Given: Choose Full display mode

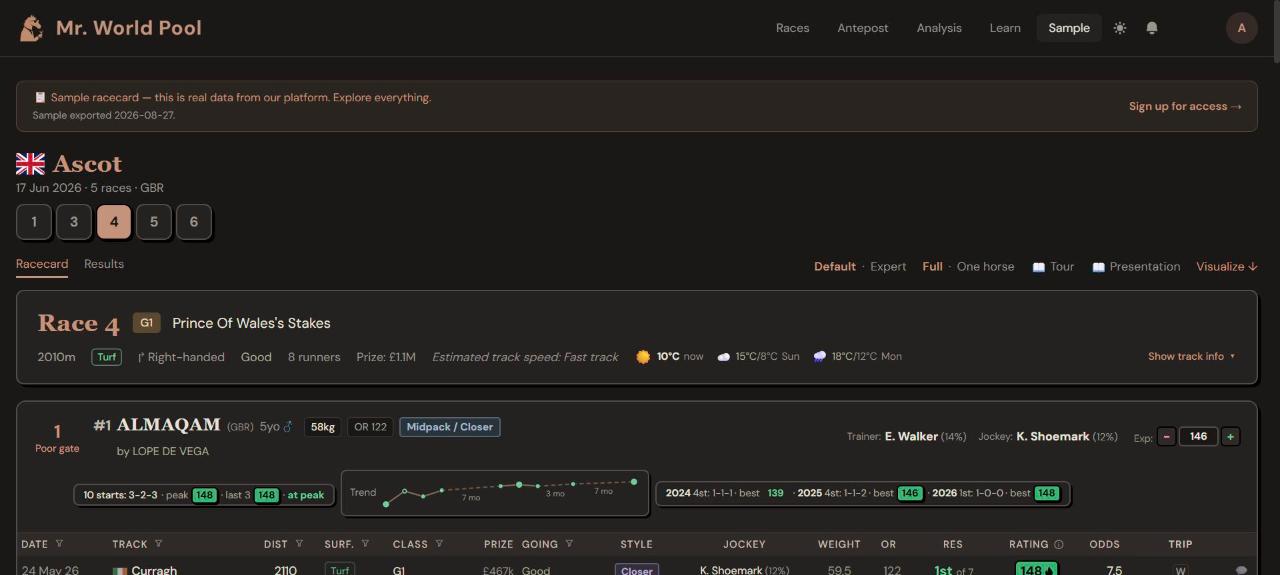Looking at the screenshot, I should coord(933,267).
